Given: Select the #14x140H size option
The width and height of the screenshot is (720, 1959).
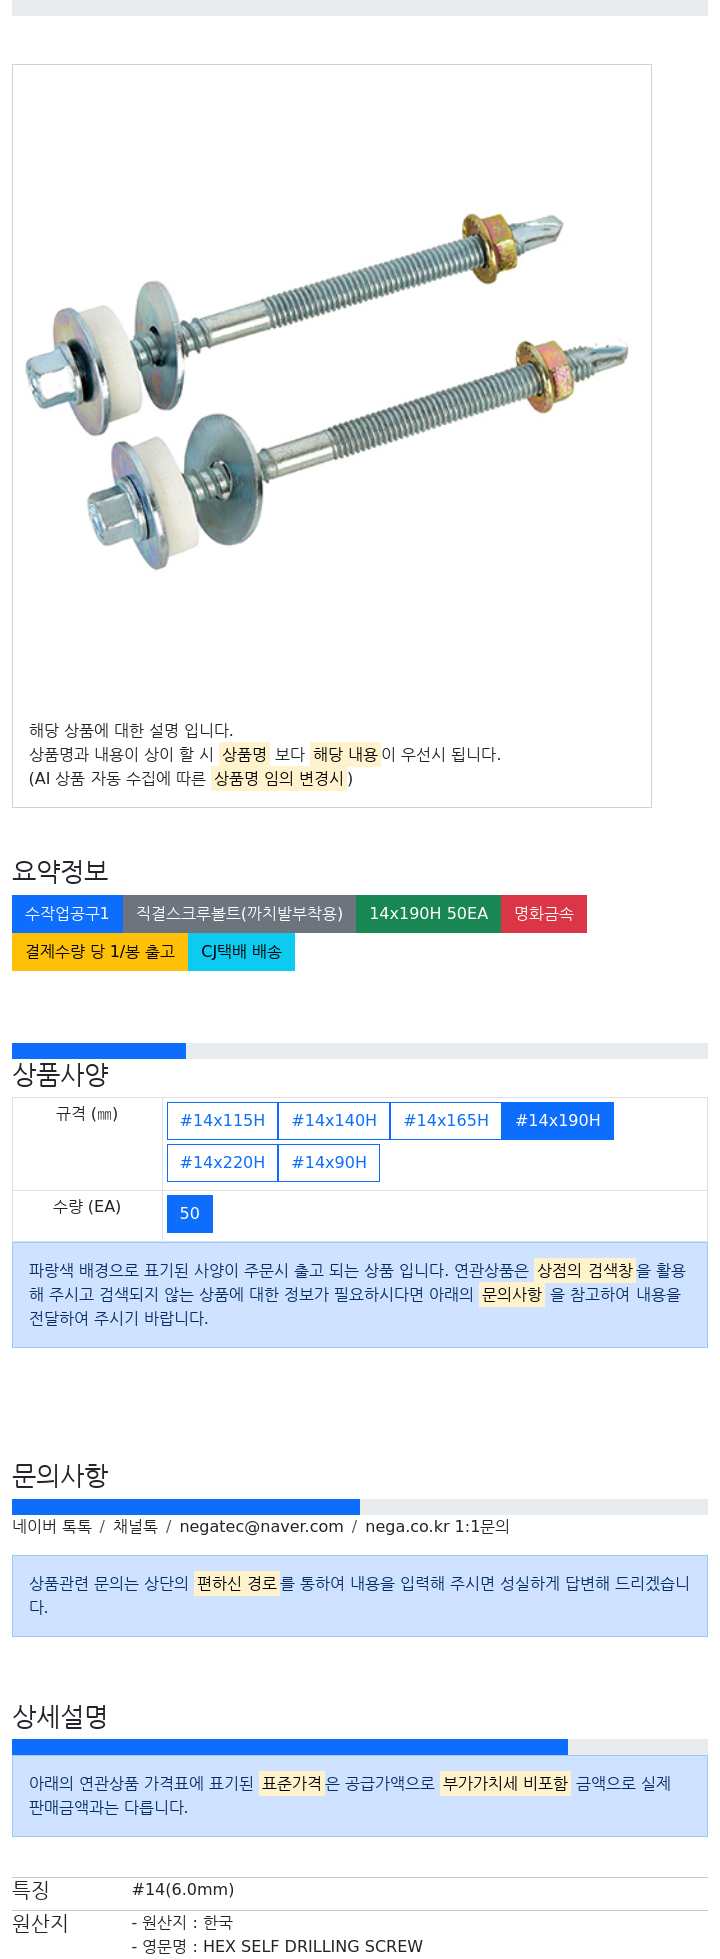Looking at the screenshot, I should 334,1121.
